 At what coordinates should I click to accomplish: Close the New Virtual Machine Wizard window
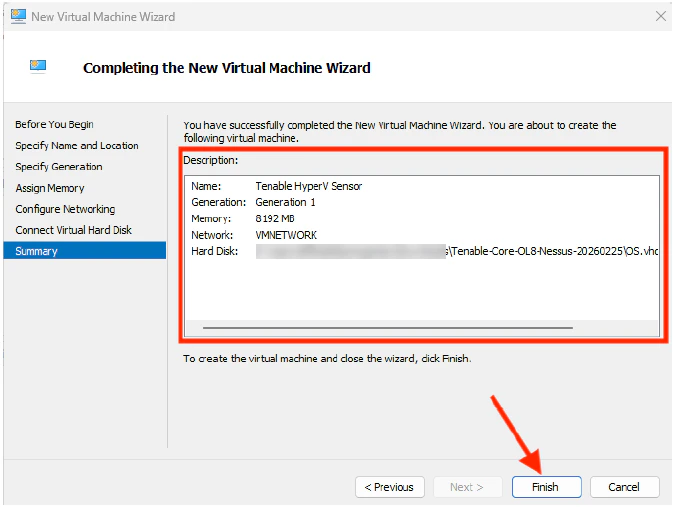pos(661,16)
